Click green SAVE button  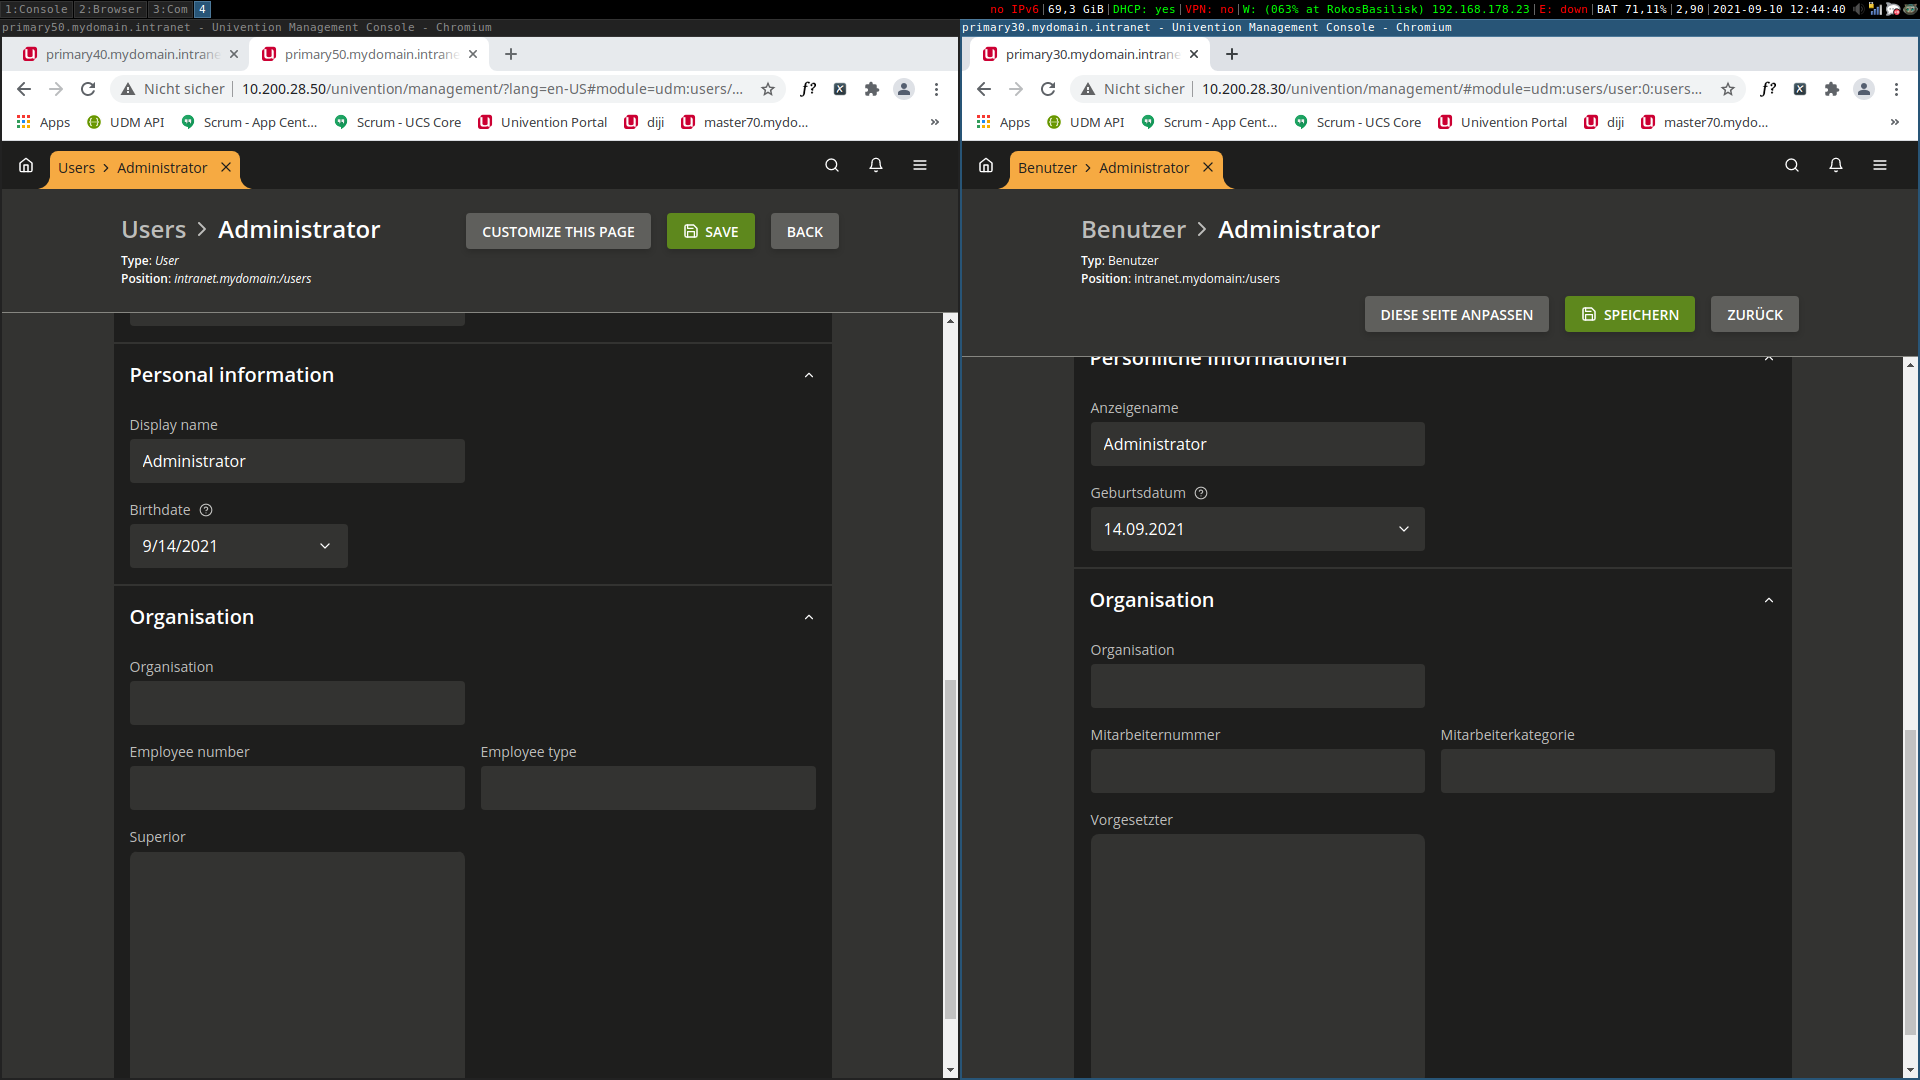(x=710, y=232)
